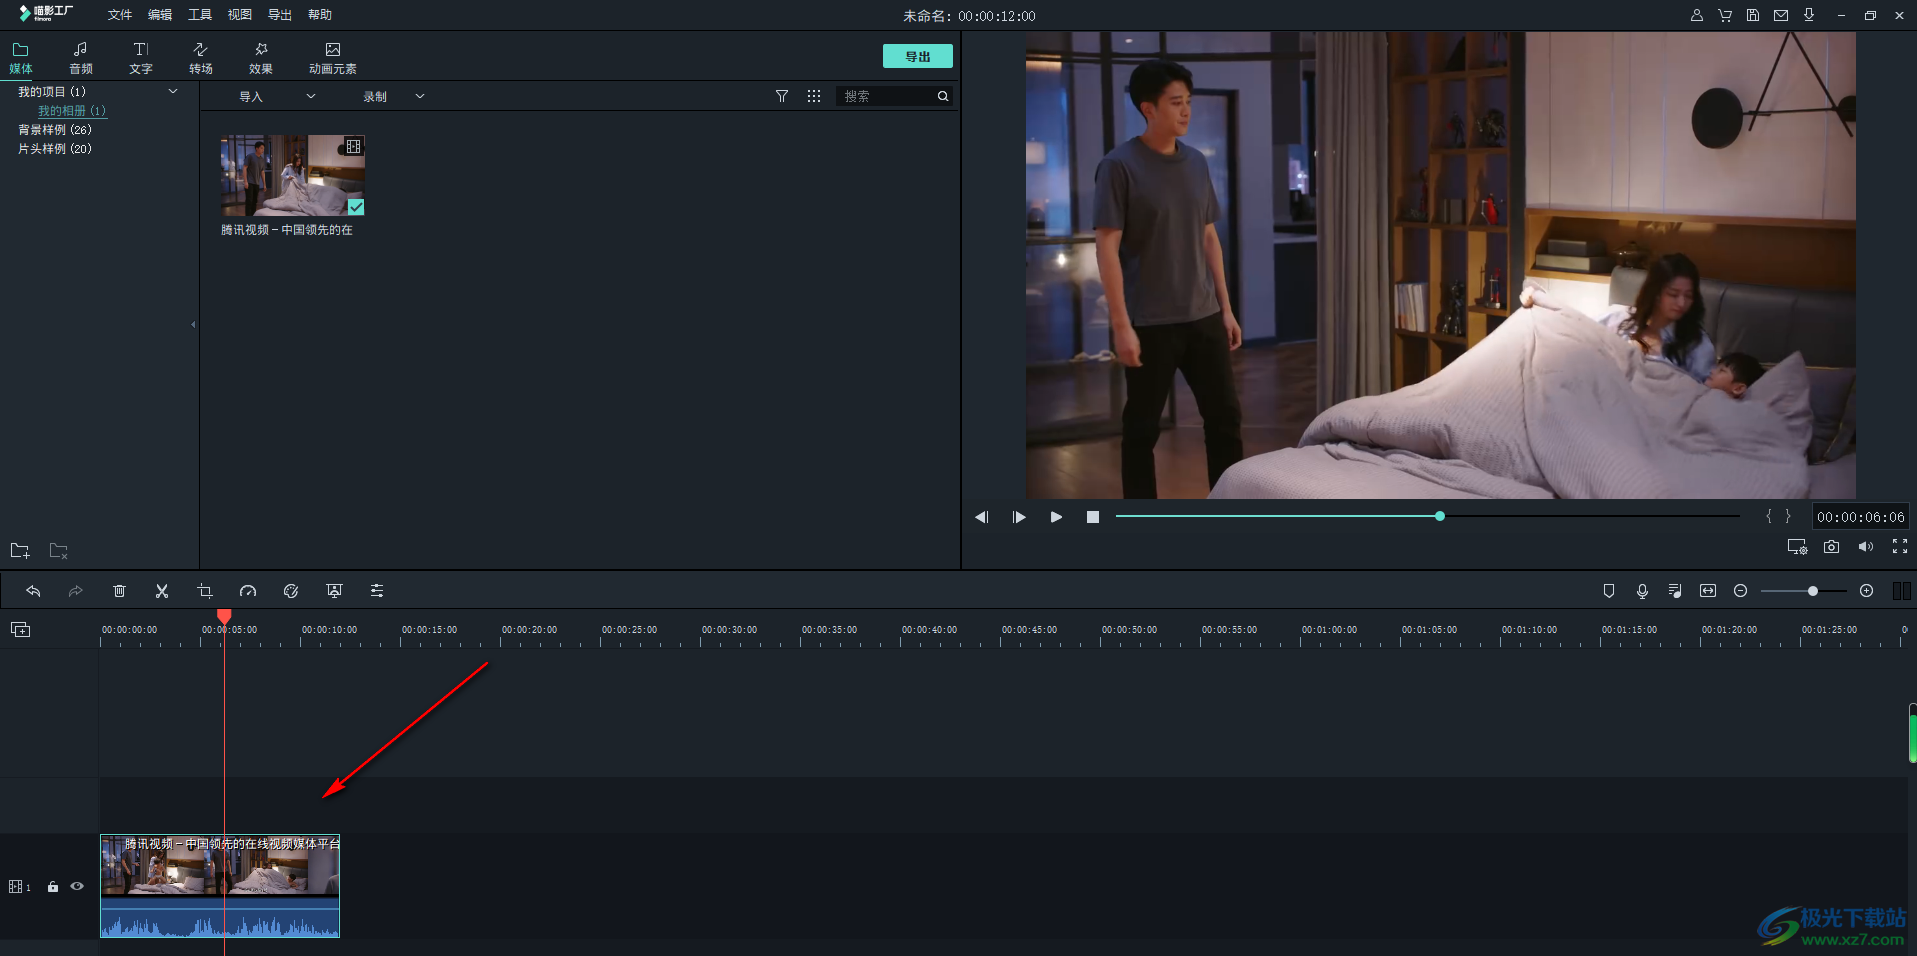Stop the preview playback
1917x956 pixels.
tap(1093, 517)
